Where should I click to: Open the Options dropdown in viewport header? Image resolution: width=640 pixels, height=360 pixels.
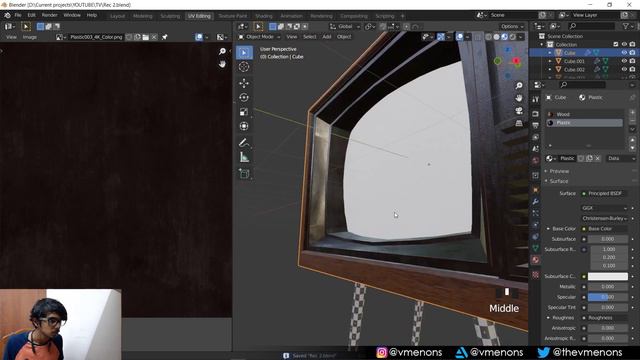[512, 27]
